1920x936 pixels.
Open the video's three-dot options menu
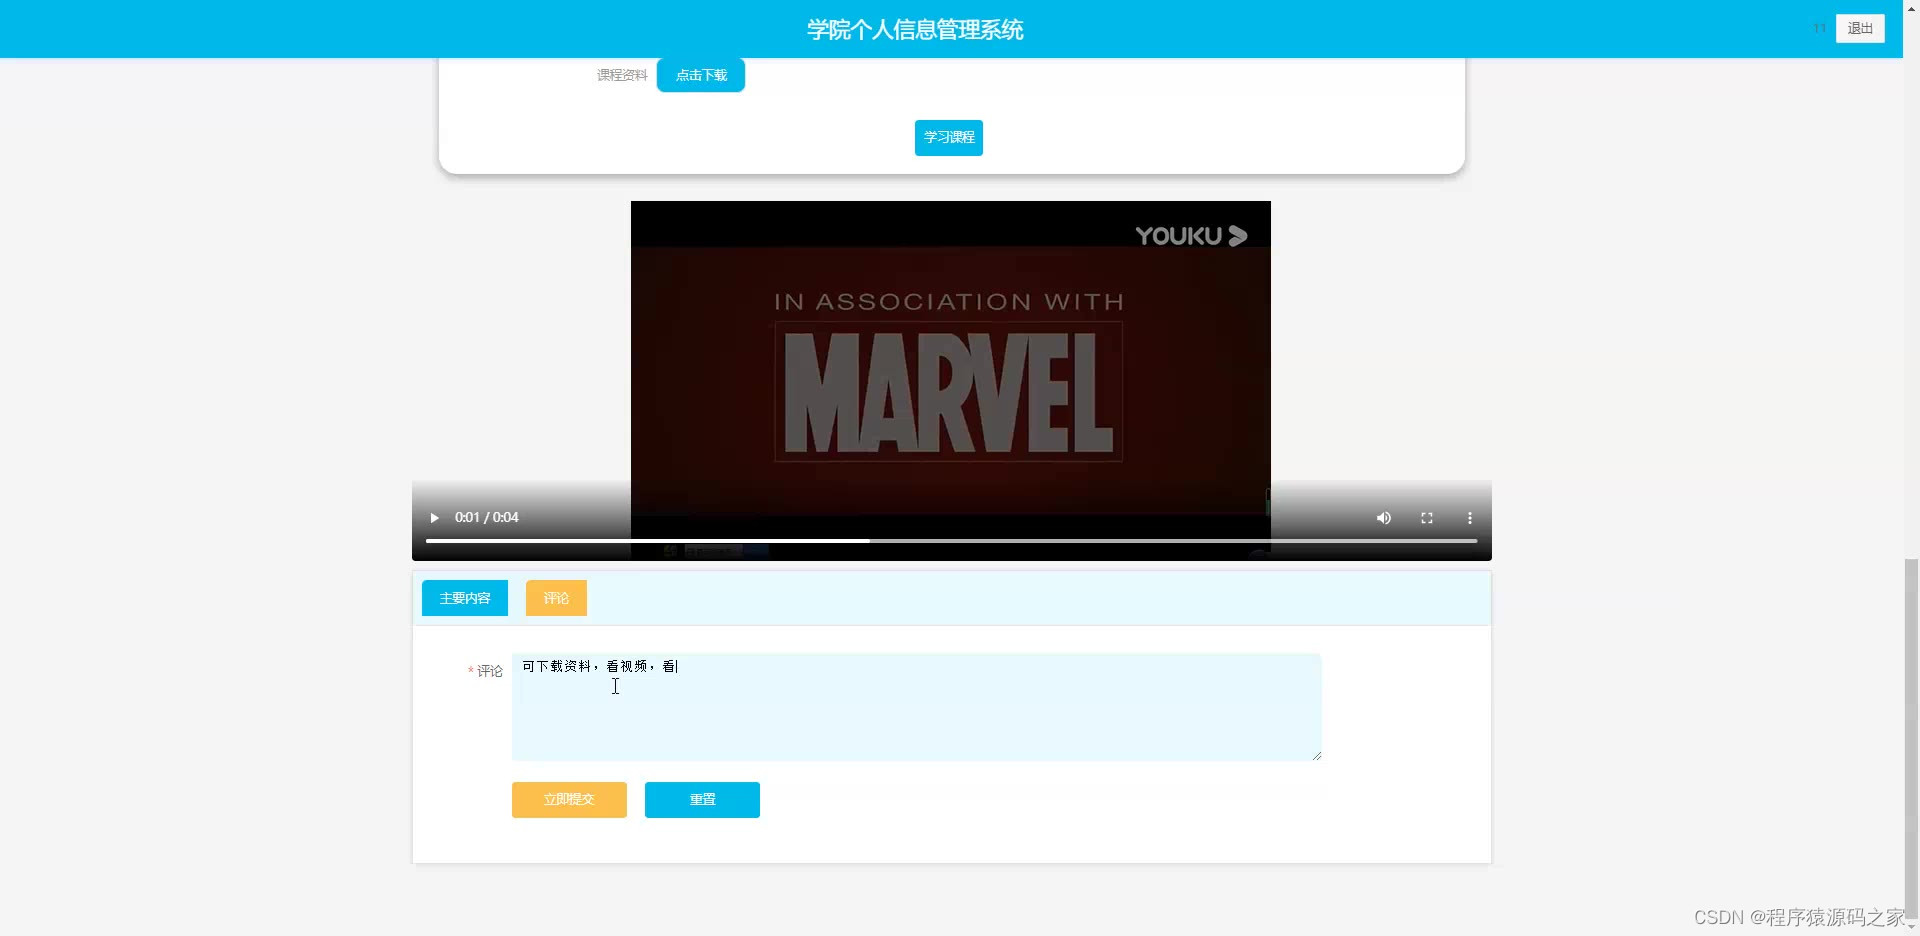(1470, 518)
